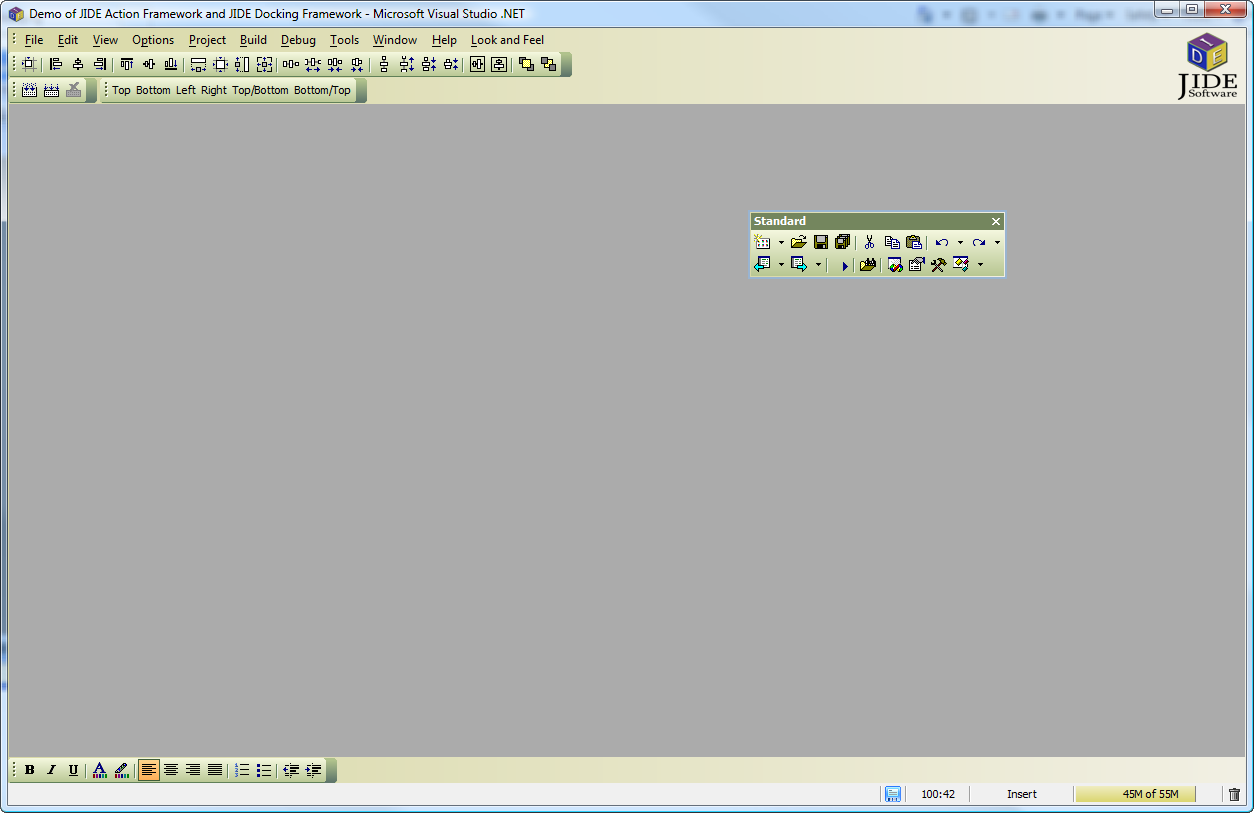The width and height of the screenshot is (1254, 813).
Task: Open the Navigate Forward dropdown arrow
Action: coord(818,265)
